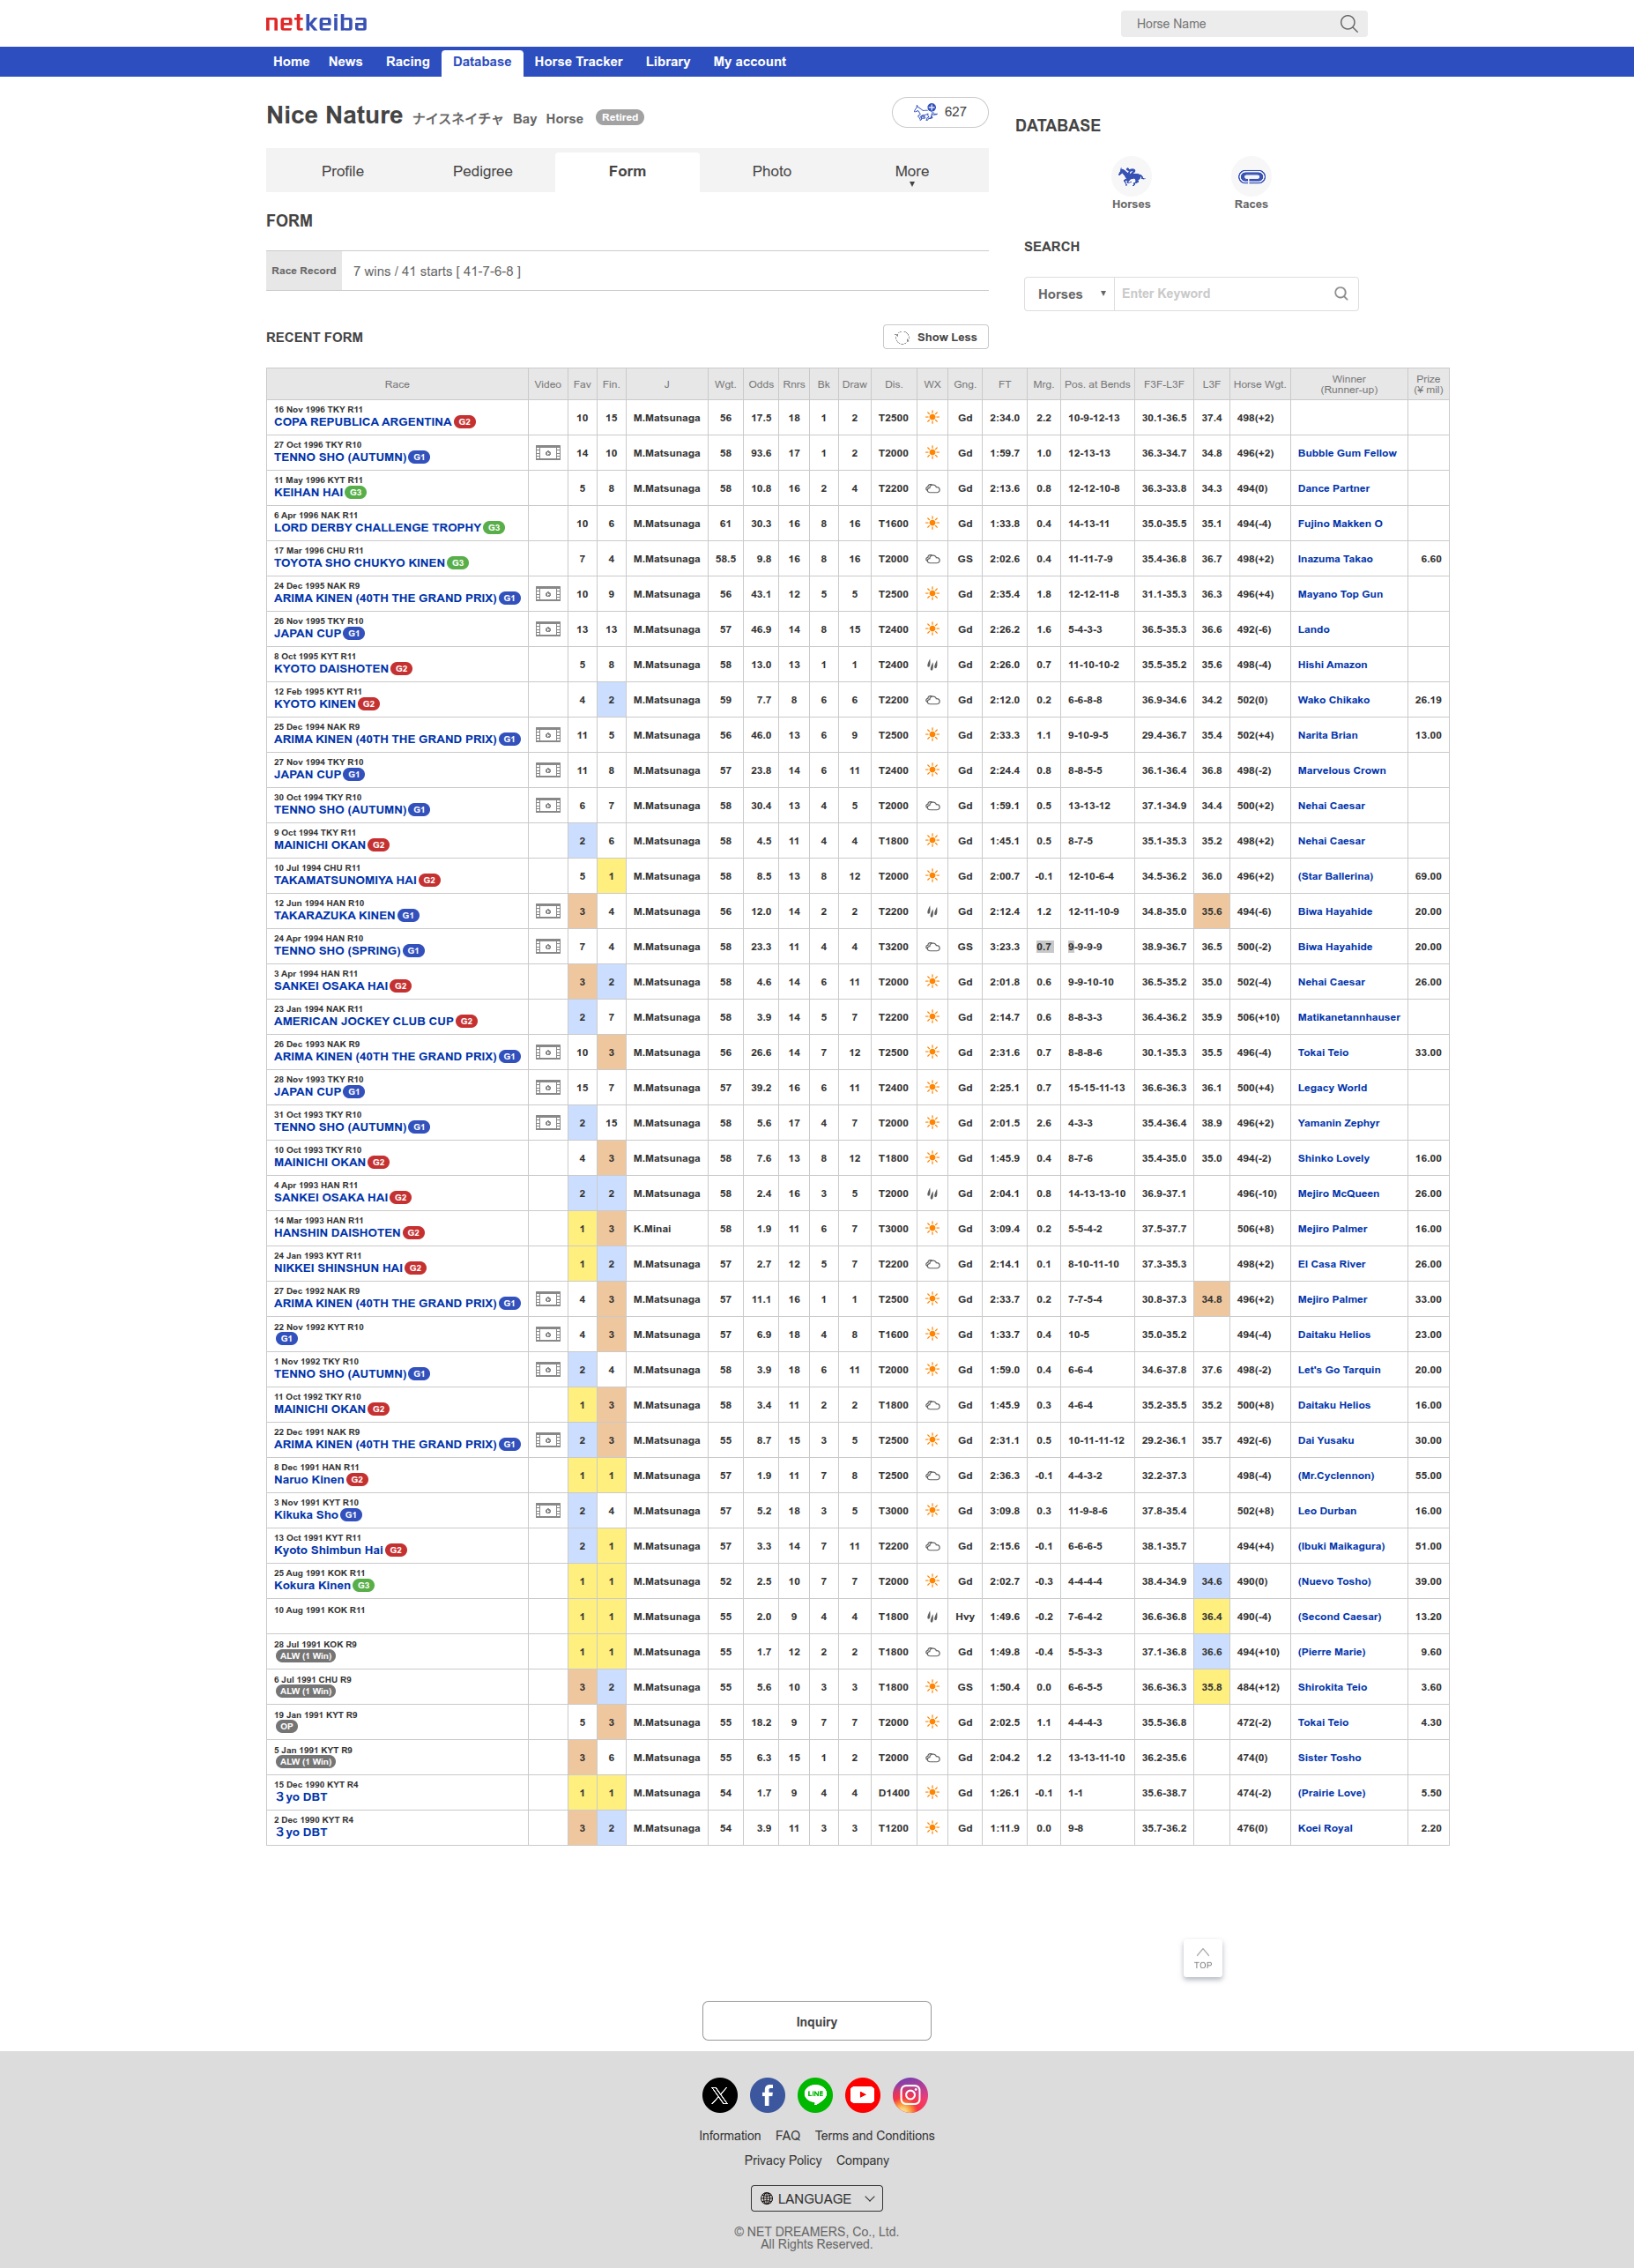Play video for 12 Jun 1994 Takarazuka Kinen

(x=548, y=911)
